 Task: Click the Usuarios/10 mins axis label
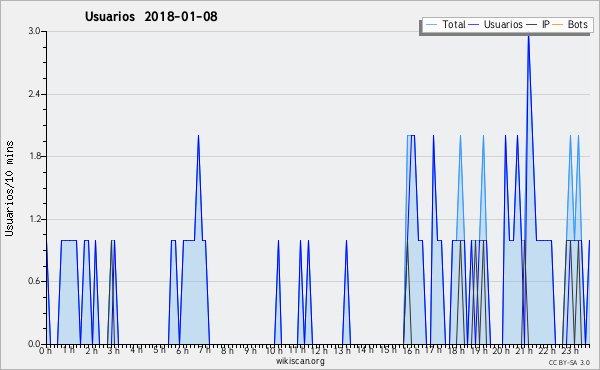[9, 189]
